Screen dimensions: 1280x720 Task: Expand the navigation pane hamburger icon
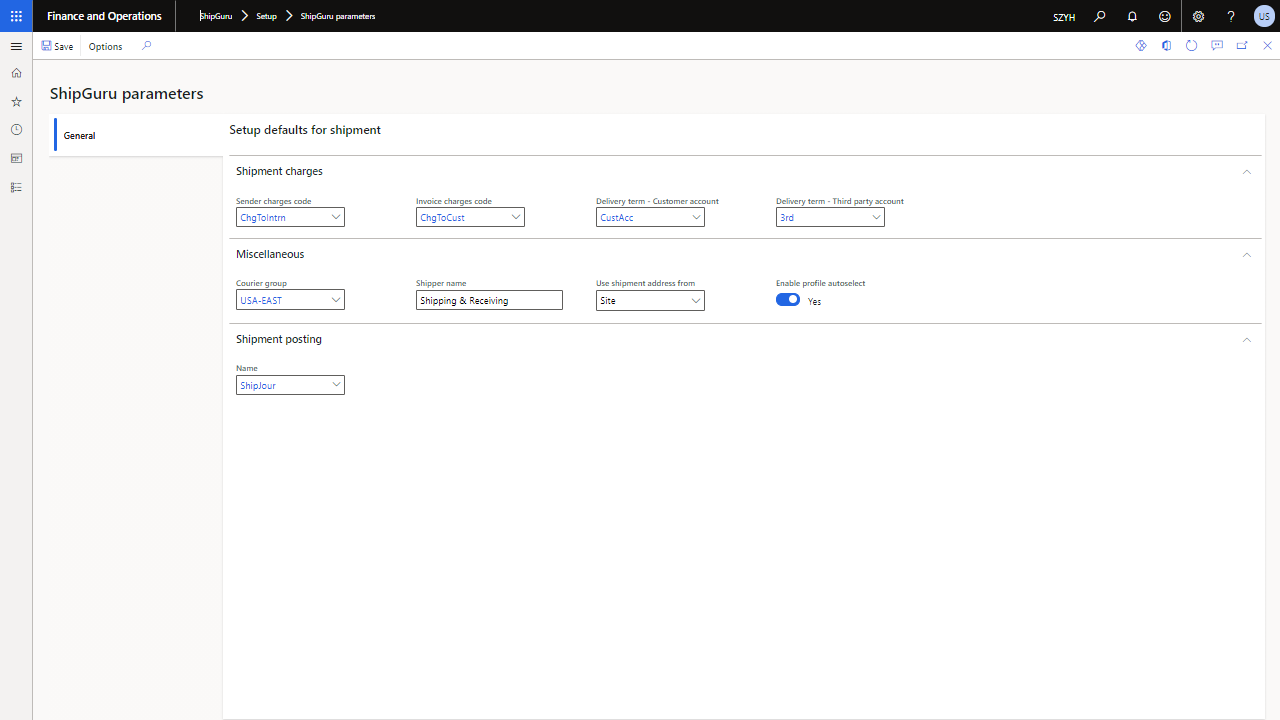click(16, 46)
